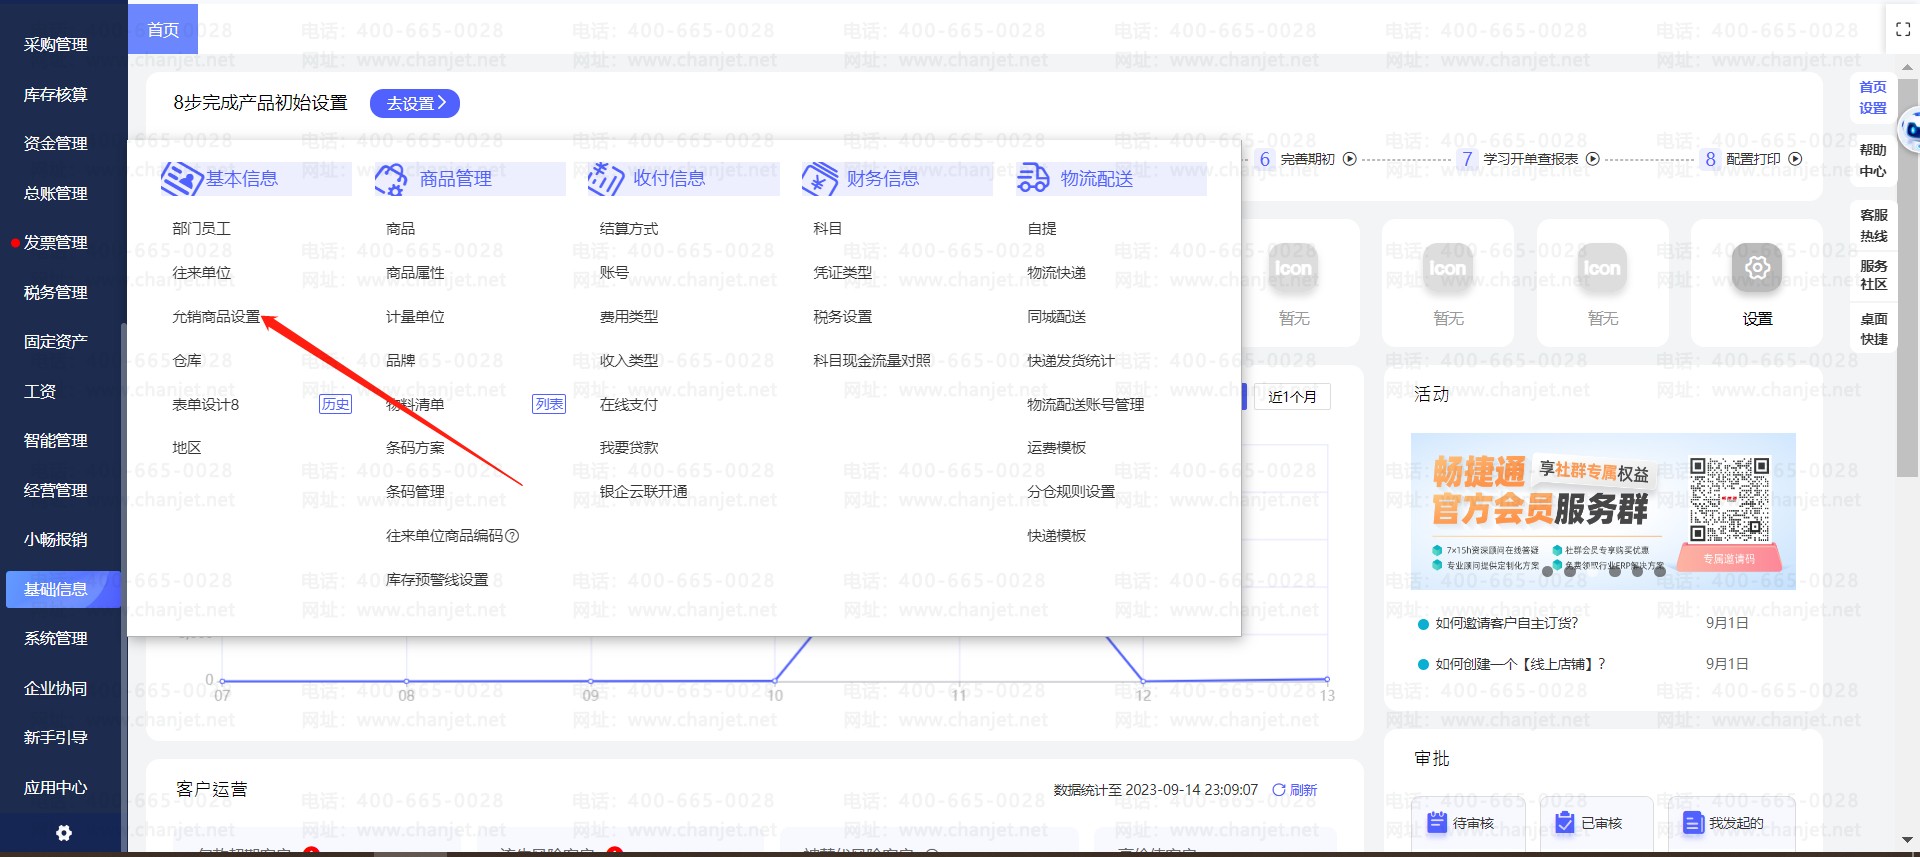Click 客服热线 on the right rail

coord(1873,225)
